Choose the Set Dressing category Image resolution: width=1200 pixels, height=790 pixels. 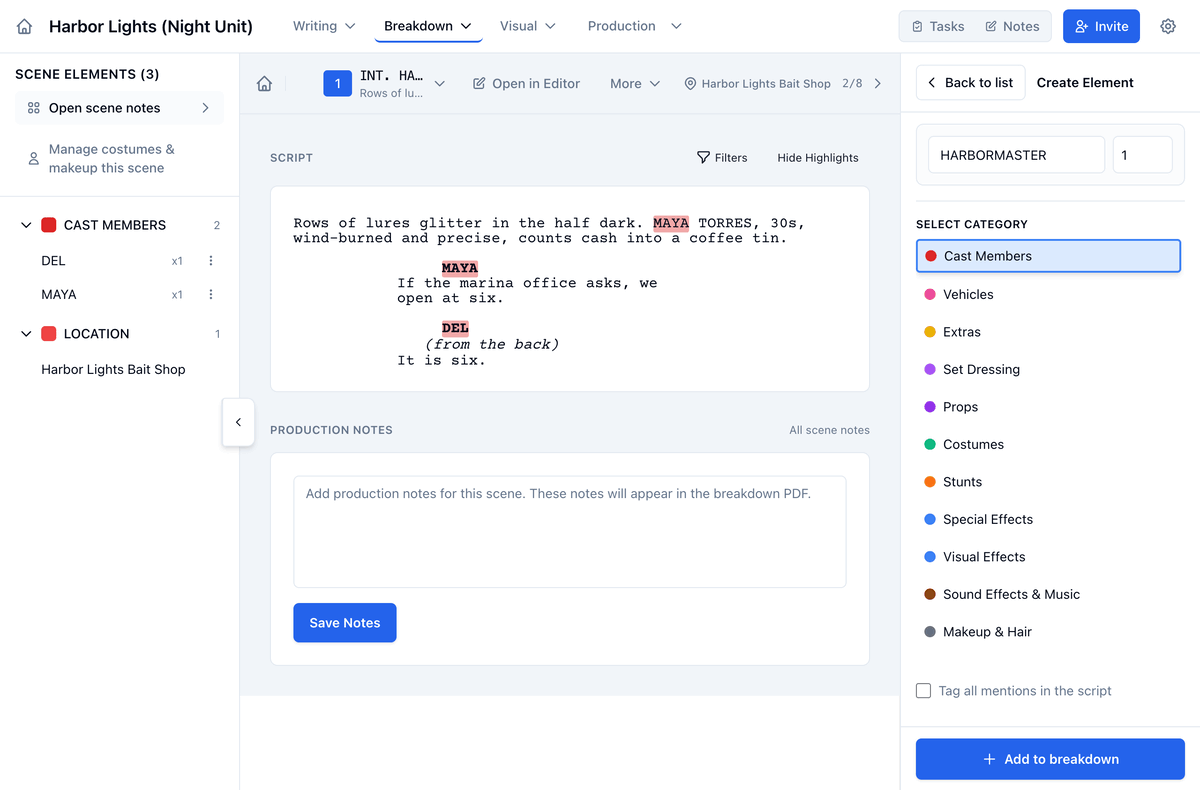click(1048, 369)
